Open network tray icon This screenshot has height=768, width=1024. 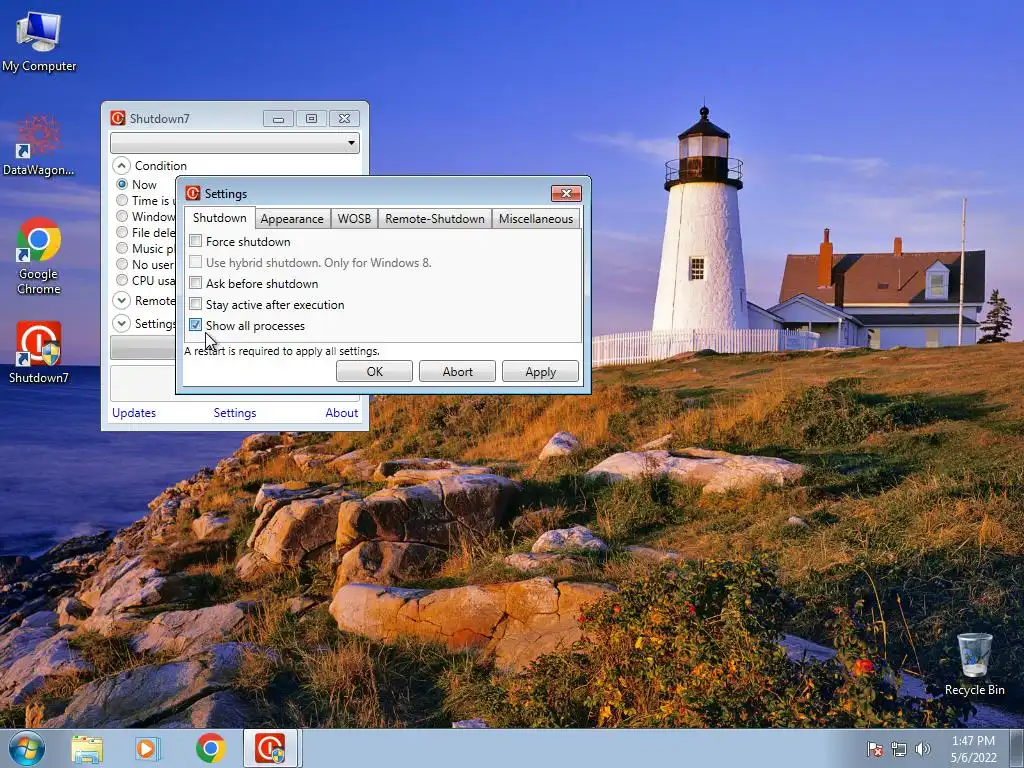point(899,749)
